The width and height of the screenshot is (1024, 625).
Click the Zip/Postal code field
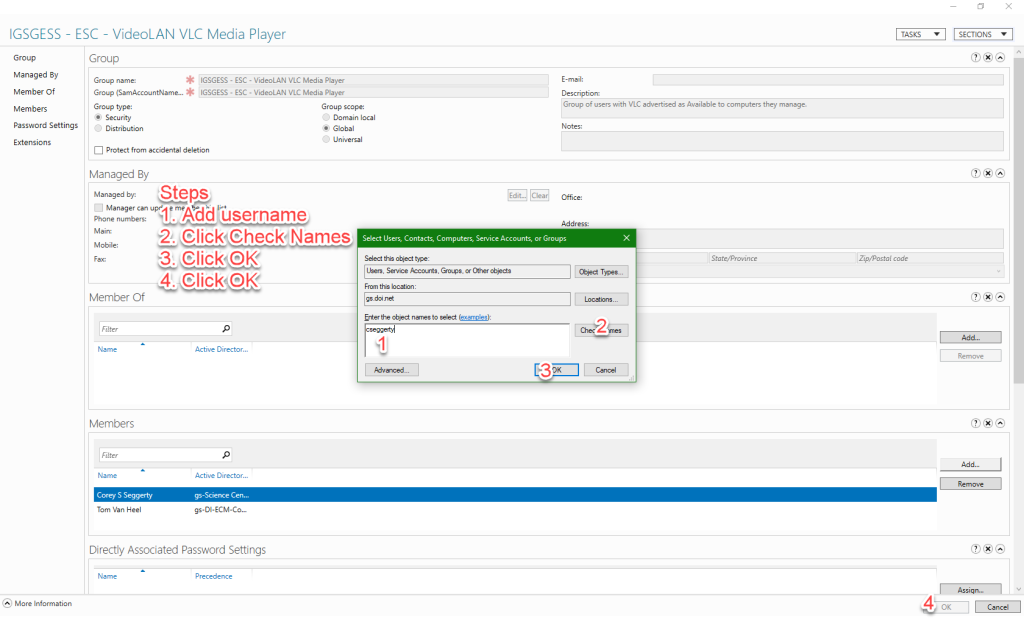coord(930,258)
